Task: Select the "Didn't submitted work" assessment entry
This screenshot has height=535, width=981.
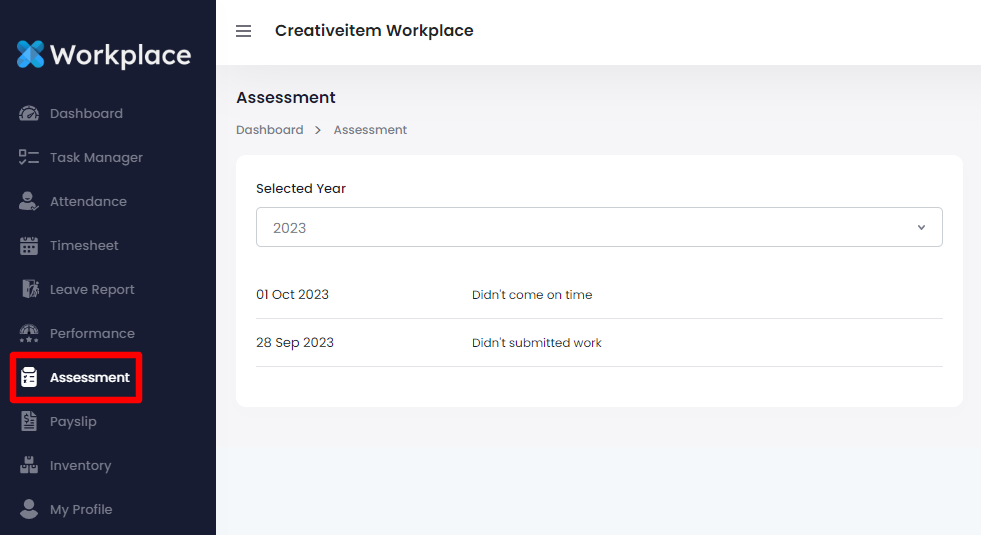Action: tap(536, 343)
